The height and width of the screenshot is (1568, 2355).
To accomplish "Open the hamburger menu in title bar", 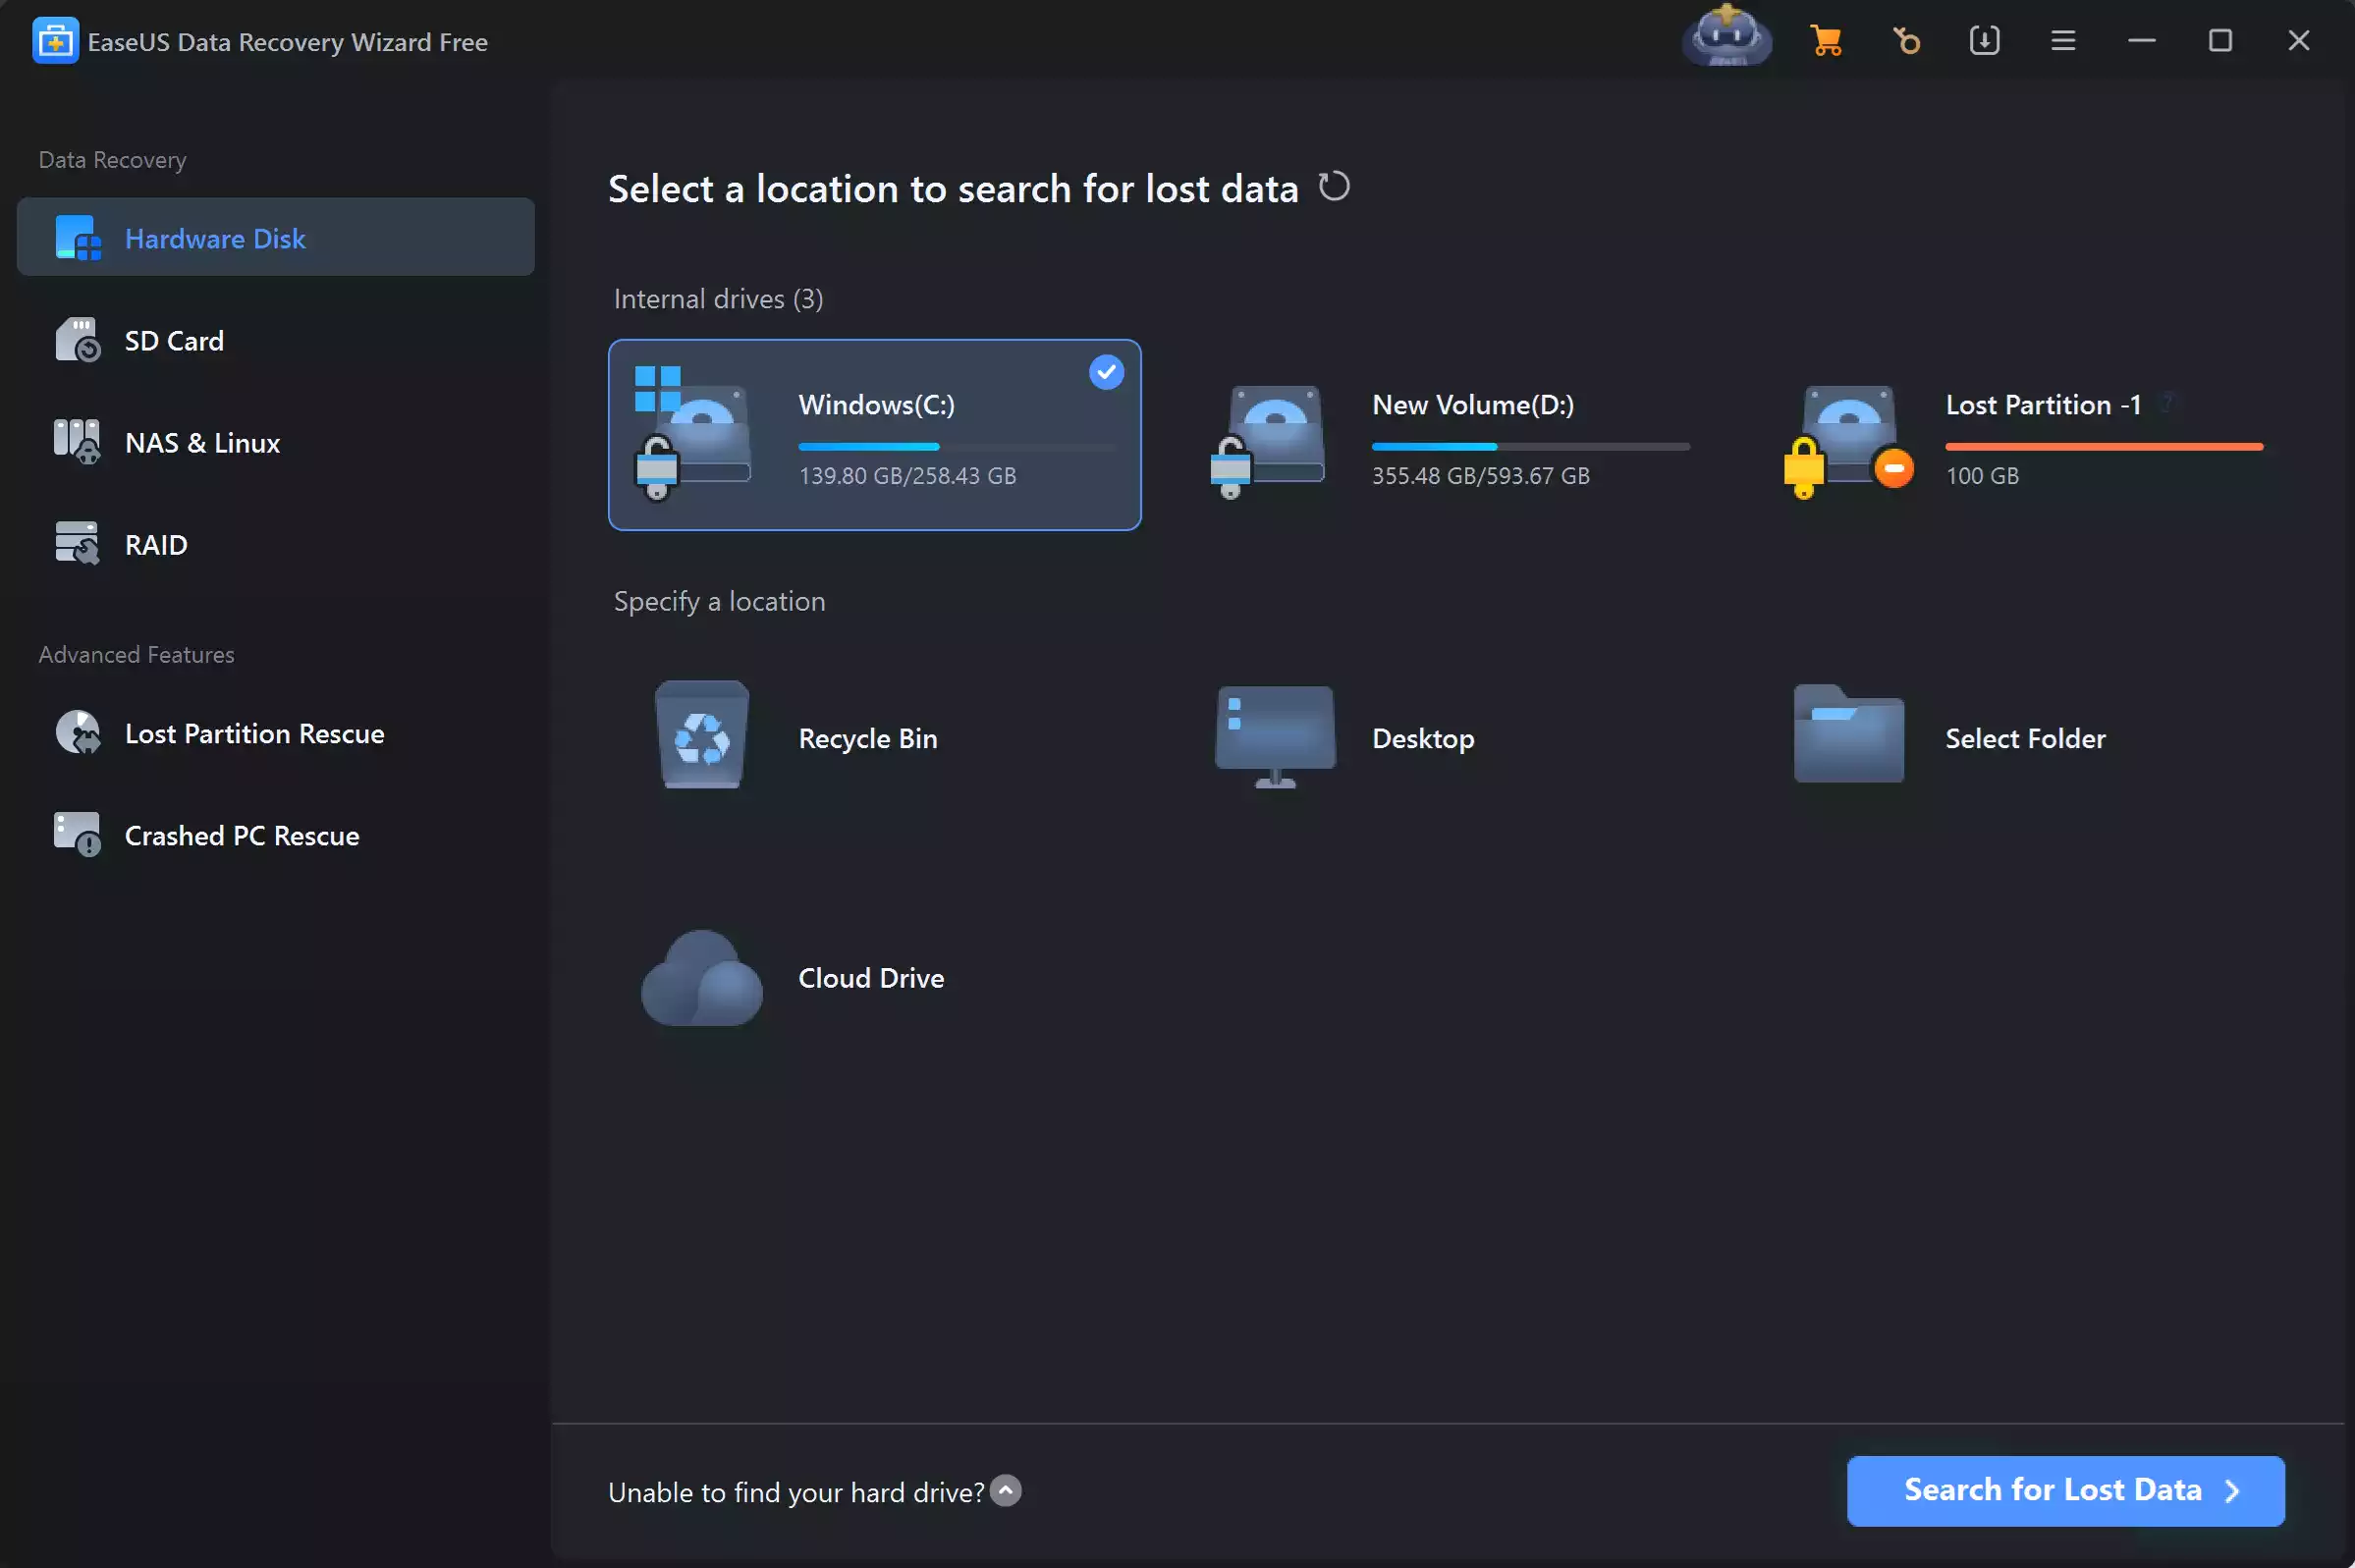I will click(x=2063, y=41).
